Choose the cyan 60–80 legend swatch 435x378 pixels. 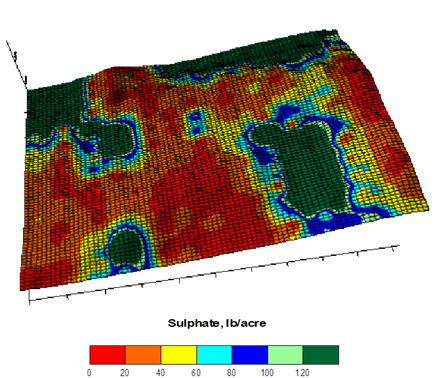[214, 355]
